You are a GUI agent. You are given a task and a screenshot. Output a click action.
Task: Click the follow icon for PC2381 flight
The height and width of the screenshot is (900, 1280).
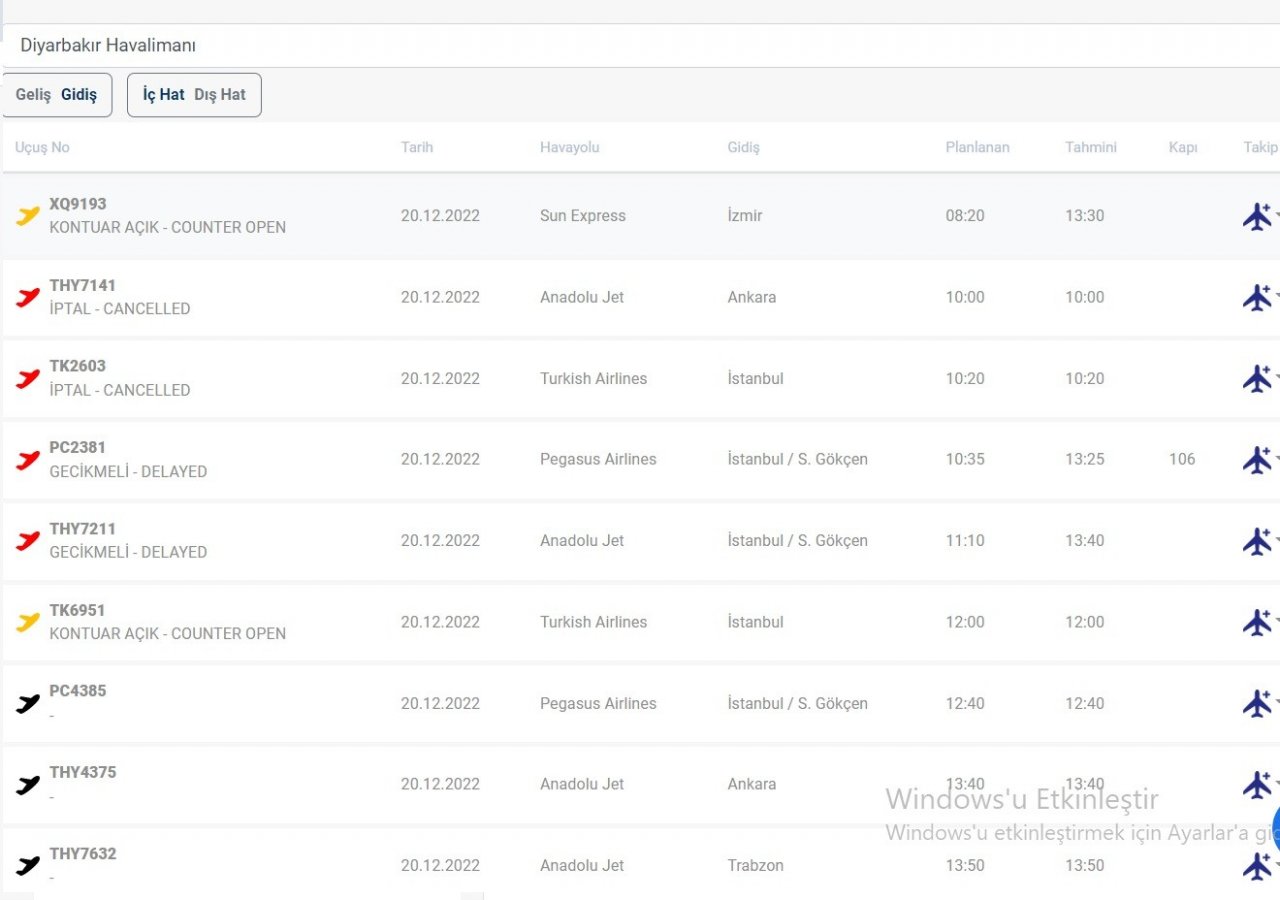(1256, 460)
